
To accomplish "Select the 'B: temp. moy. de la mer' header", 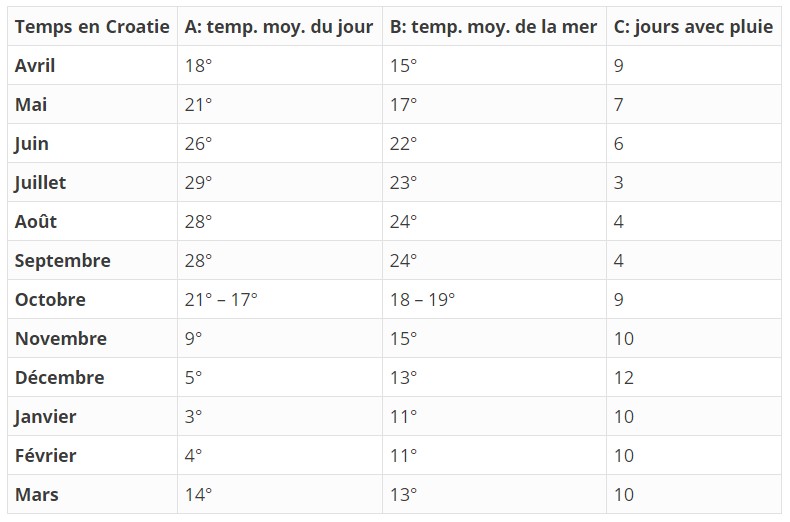I will (494, 26).
